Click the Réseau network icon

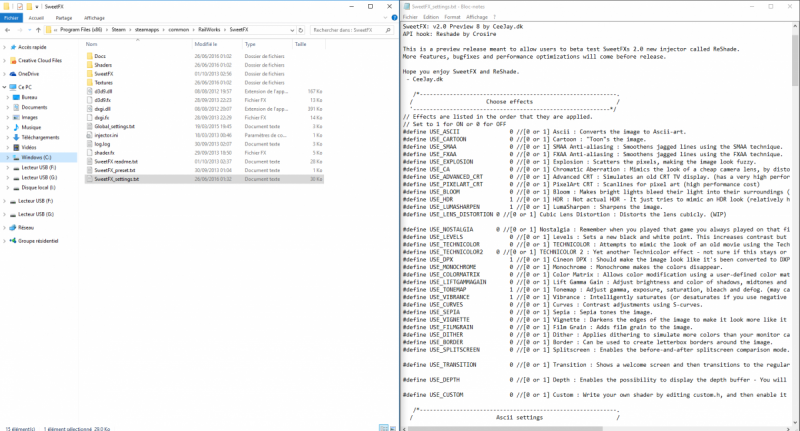click(x=13, y=227)
